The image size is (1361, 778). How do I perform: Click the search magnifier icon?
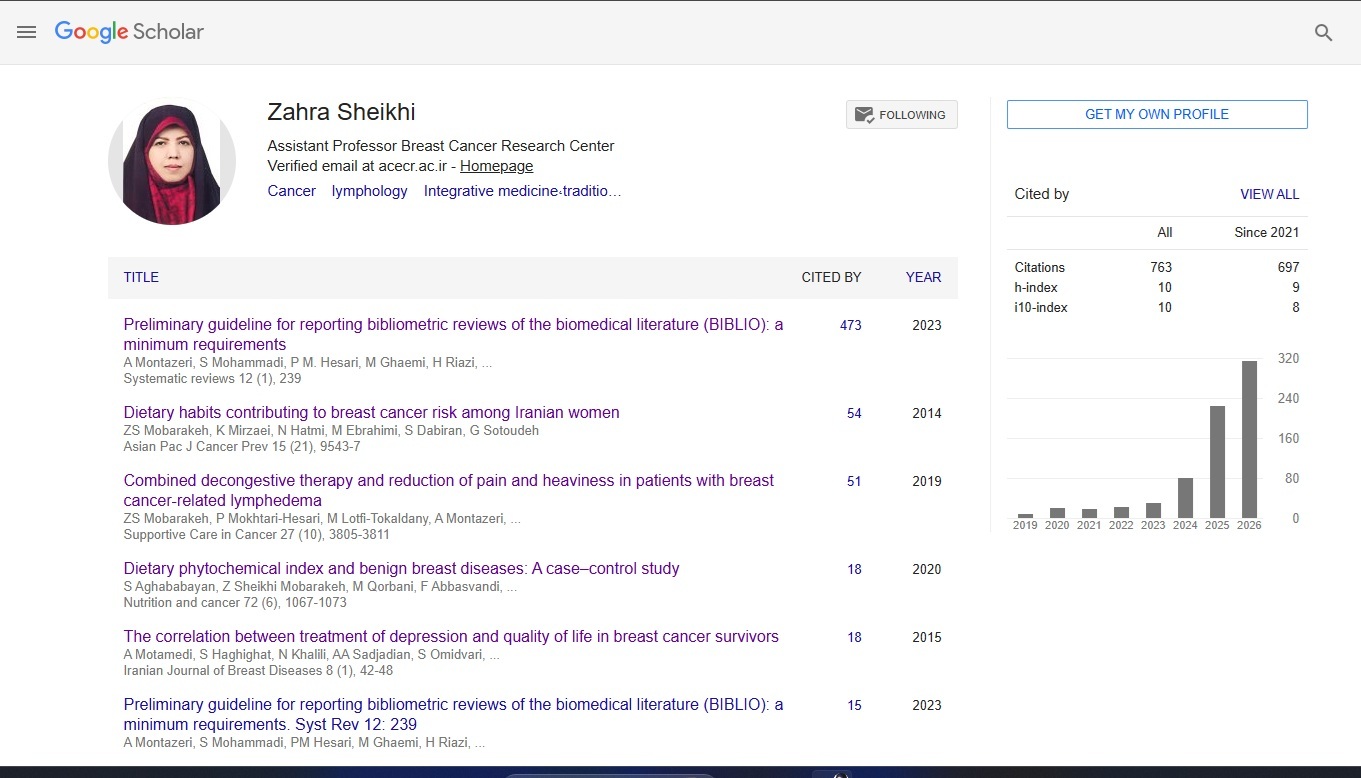pos(1323,33)
